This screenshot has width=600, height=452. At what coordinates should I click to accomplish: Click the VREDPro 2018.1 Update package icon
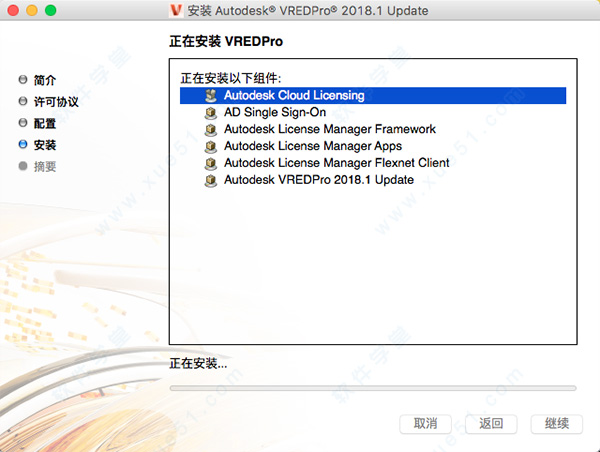coord(211,180)
